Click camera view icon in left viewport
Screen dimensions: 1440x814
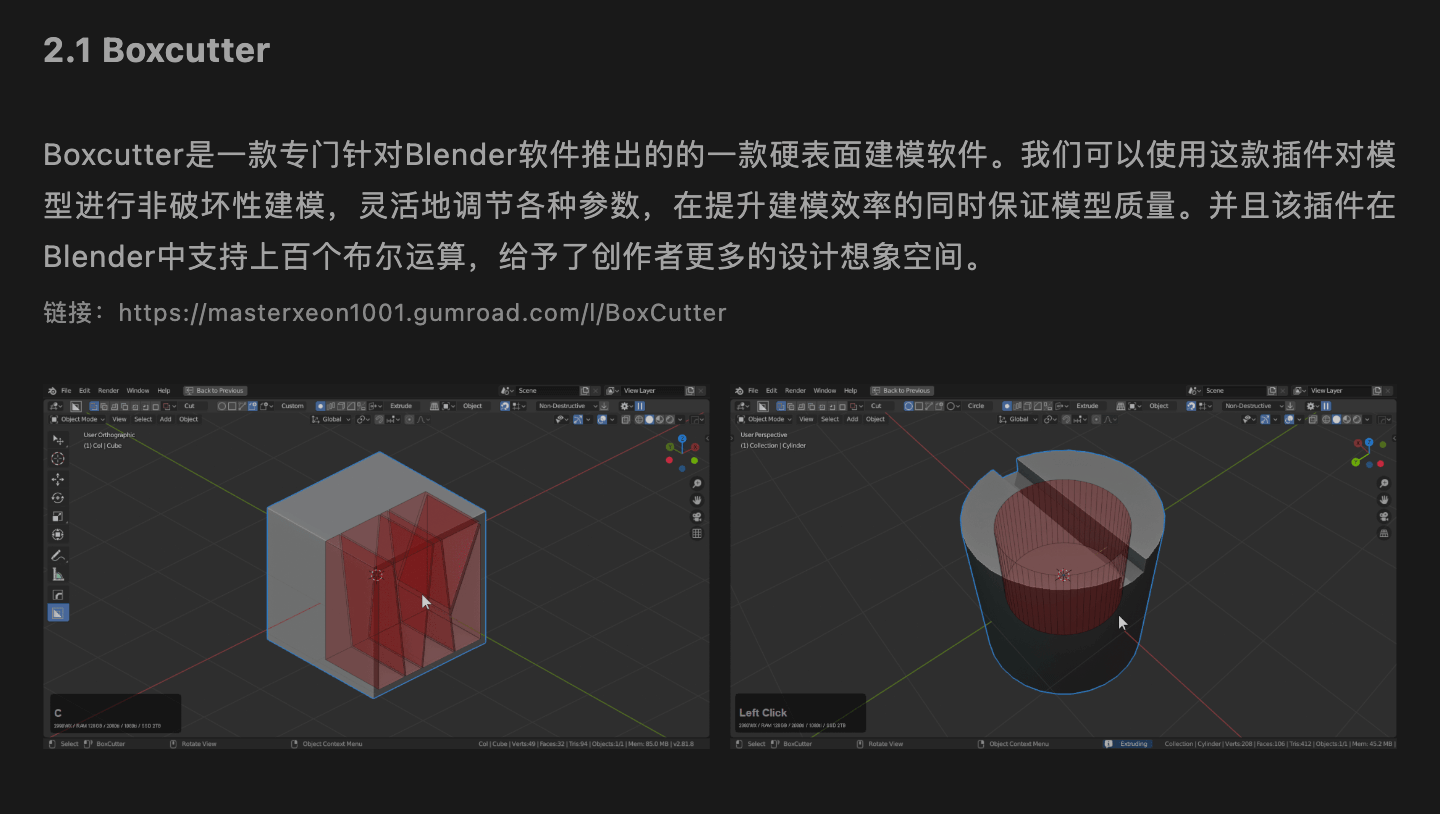(x=697, y=517)
